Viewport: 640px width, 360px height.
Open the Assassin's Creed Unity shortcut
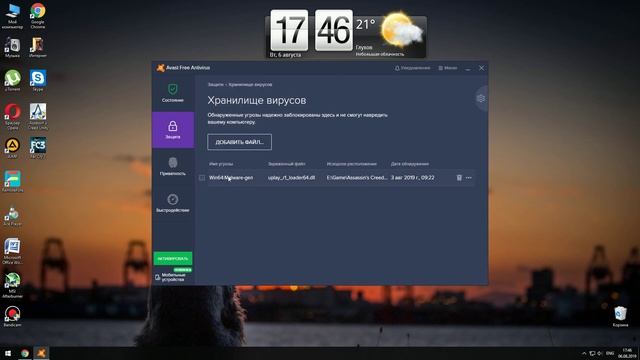(38, 116)
